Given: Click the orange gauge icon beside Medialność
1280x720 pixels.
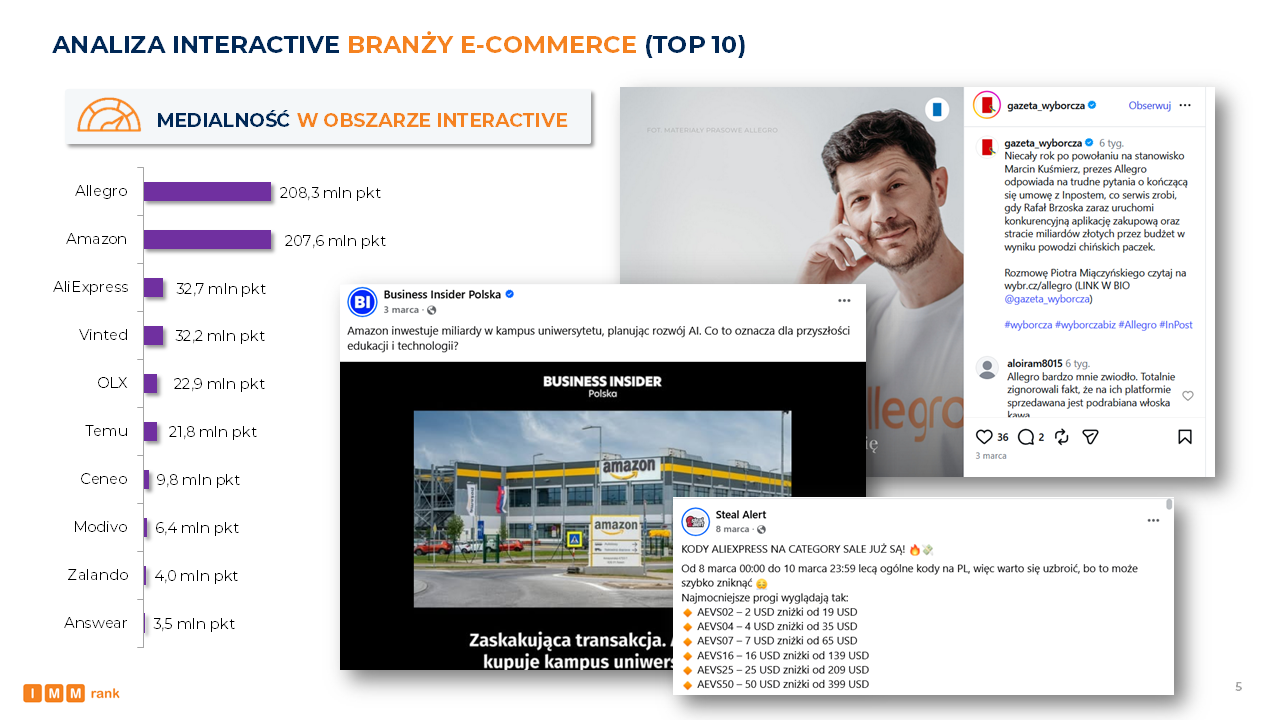Looking at the screenshot, I should 110,116.
